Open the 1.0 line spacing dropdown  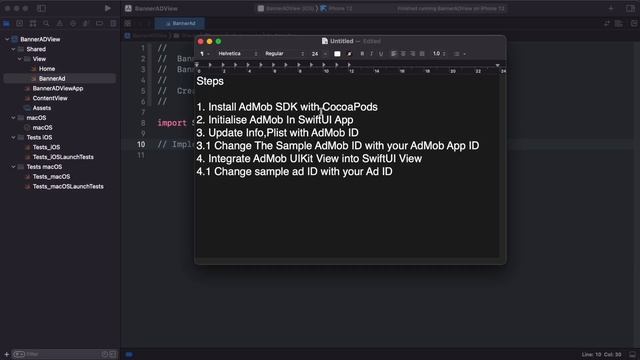tap(439, 53)
